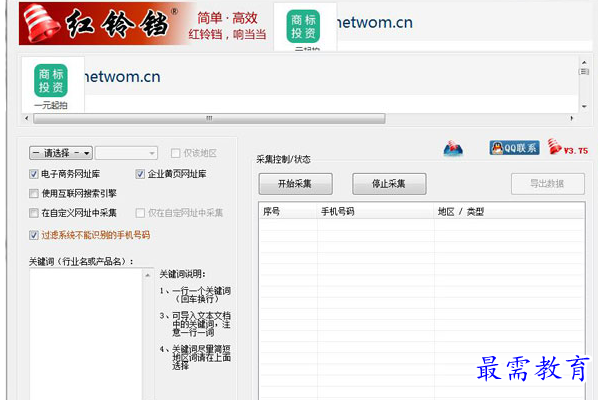Open the empty second region dropdown
Viewport: 598px width, 400px height.
click(x=126, y=153)
